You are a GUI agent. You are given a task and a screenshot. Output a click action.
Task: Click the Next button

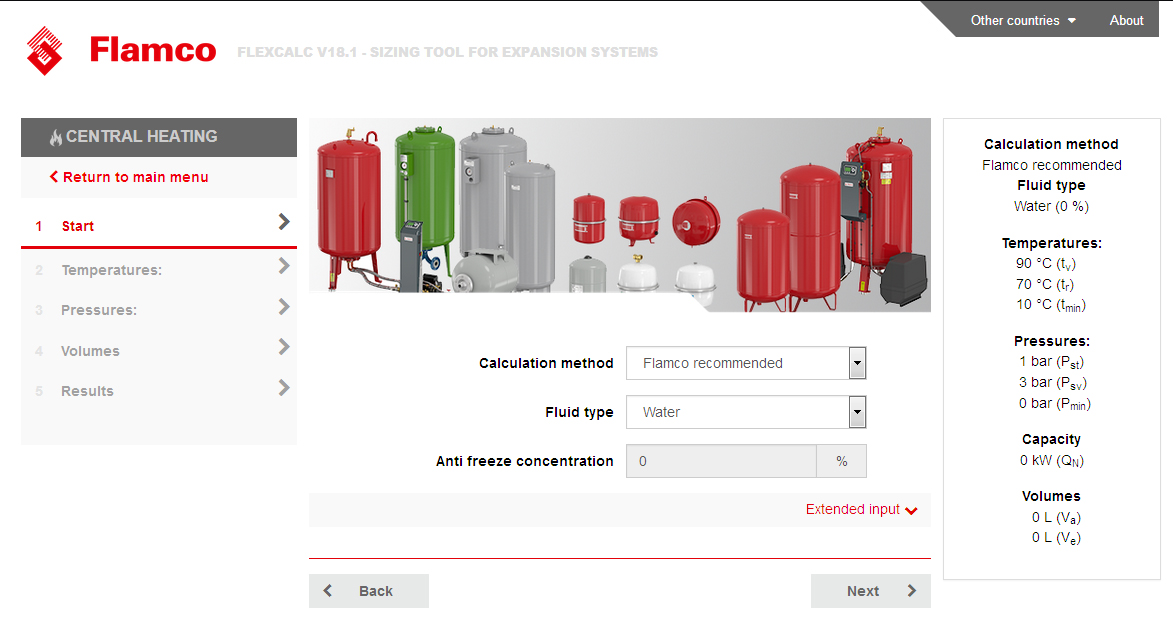click(871, 591)
